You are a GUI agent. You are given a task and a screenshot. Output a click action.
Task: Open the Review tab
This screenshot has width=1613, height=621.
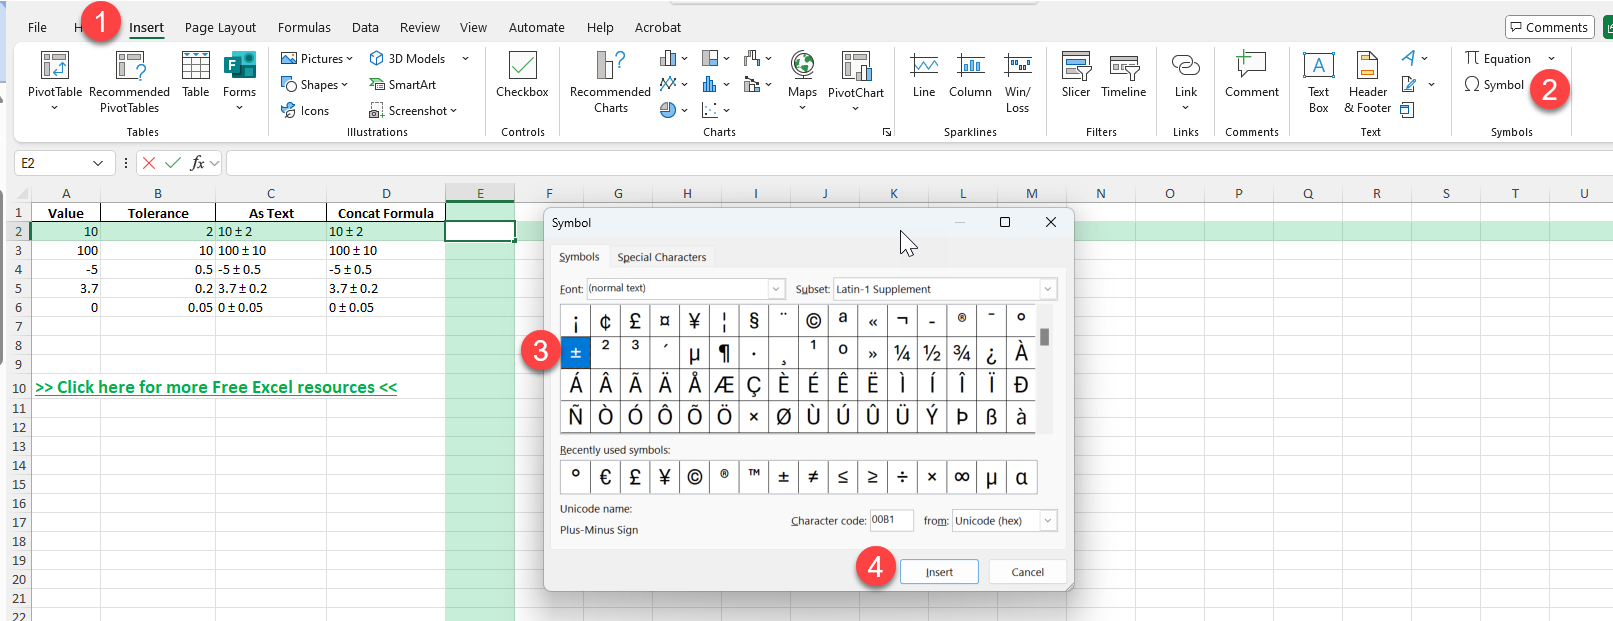[x=420, y=27]
